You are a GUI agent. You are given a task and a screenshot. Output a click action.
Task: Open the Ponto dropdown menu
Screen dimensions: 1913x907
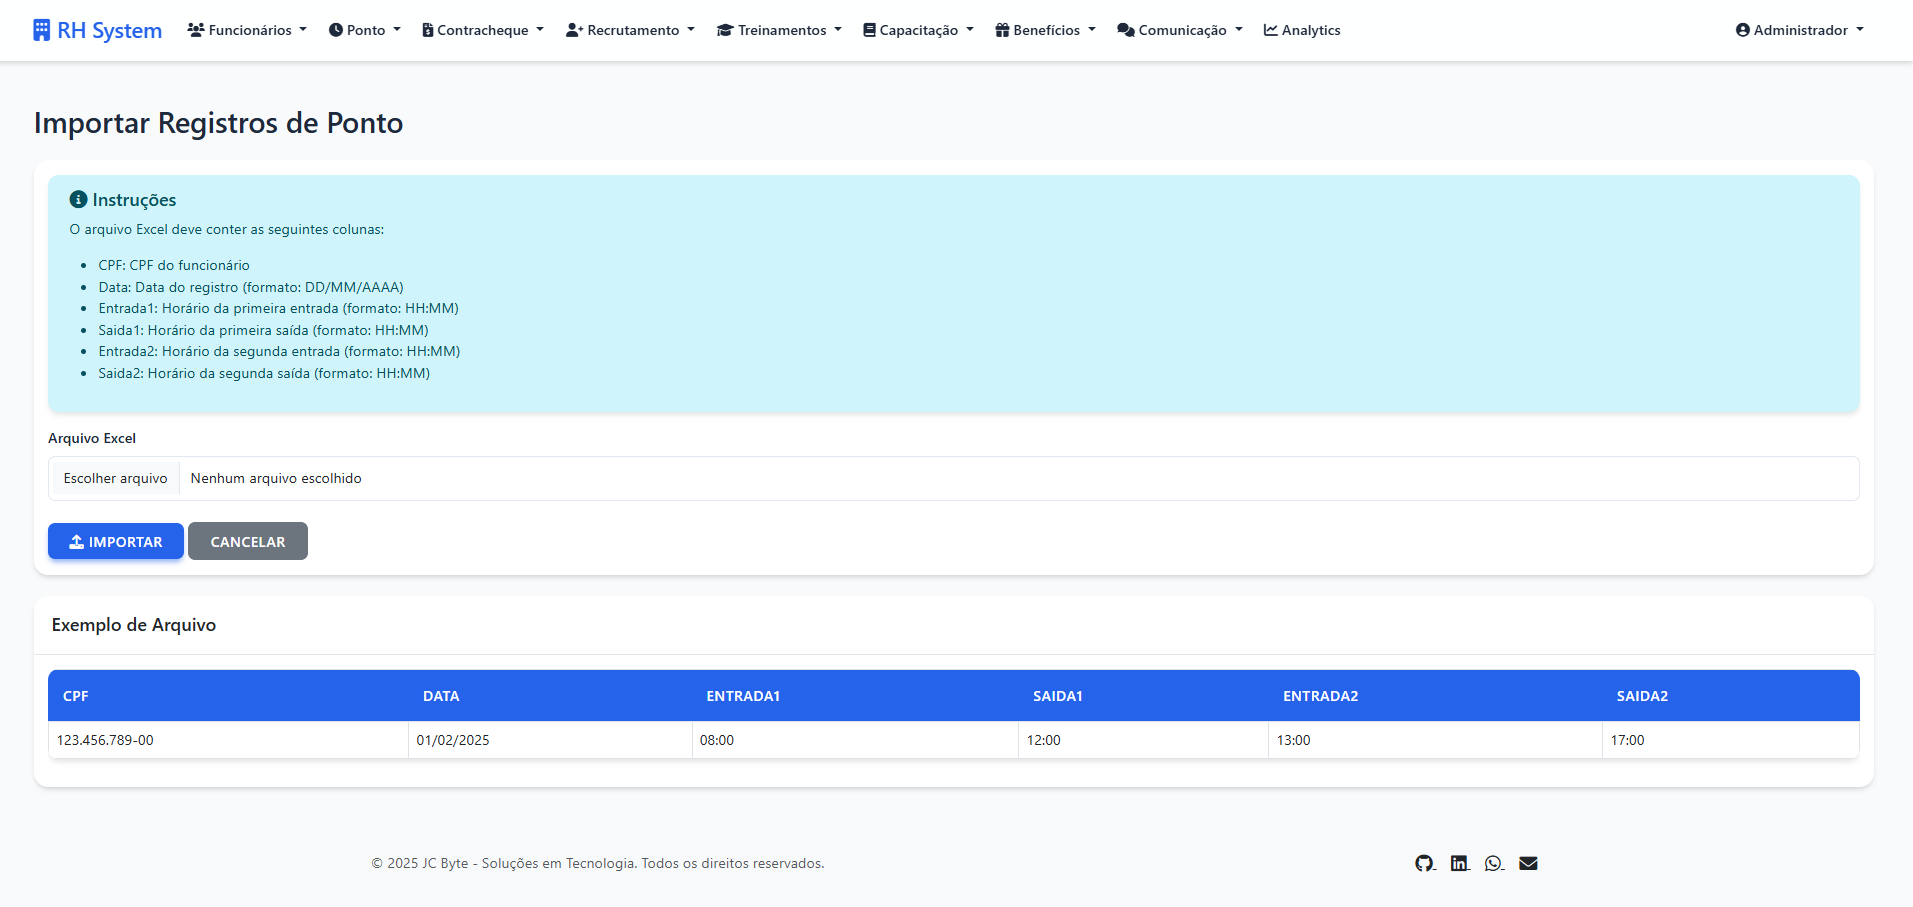point(365,30)
